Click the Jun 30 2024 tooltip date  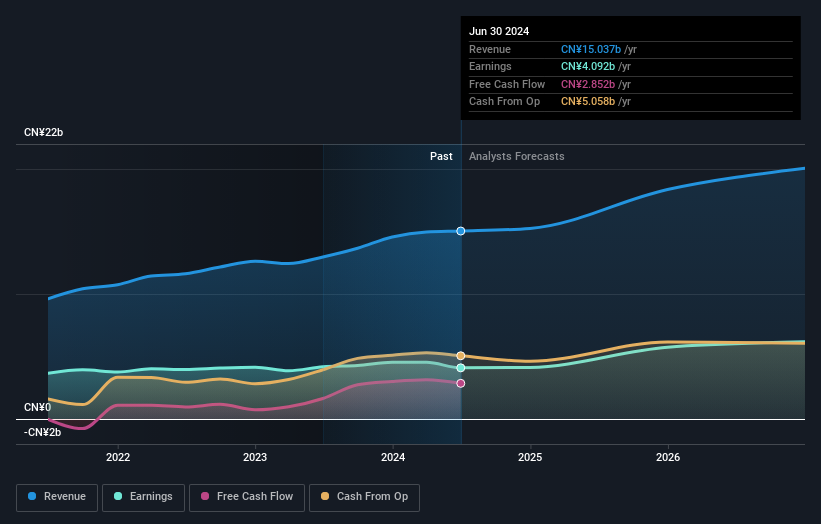[x=499, y=31]
